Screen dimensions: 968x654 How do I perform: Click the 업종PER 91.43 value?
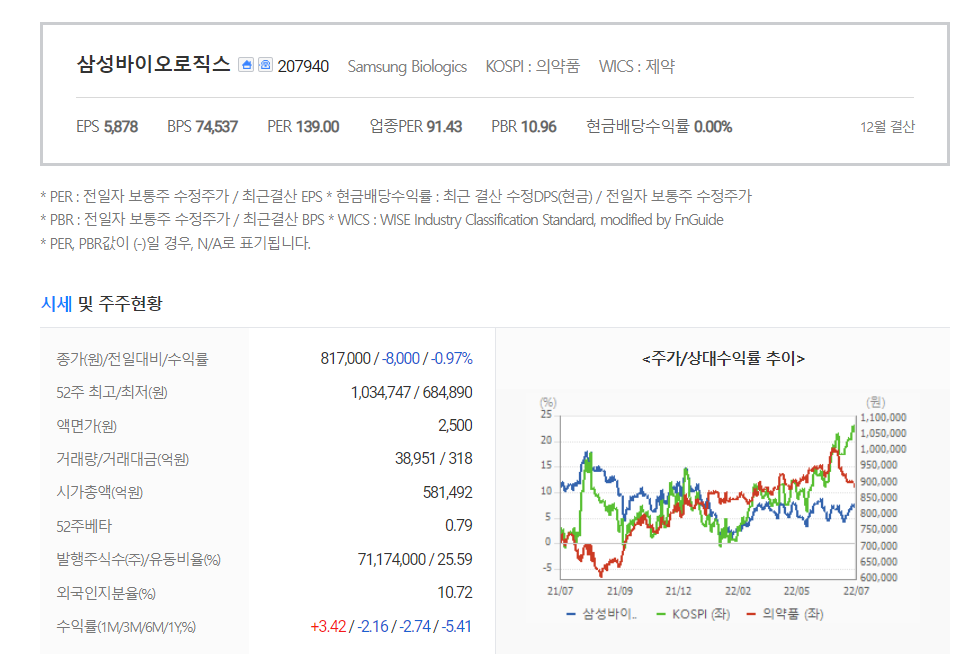coord(415,127)
